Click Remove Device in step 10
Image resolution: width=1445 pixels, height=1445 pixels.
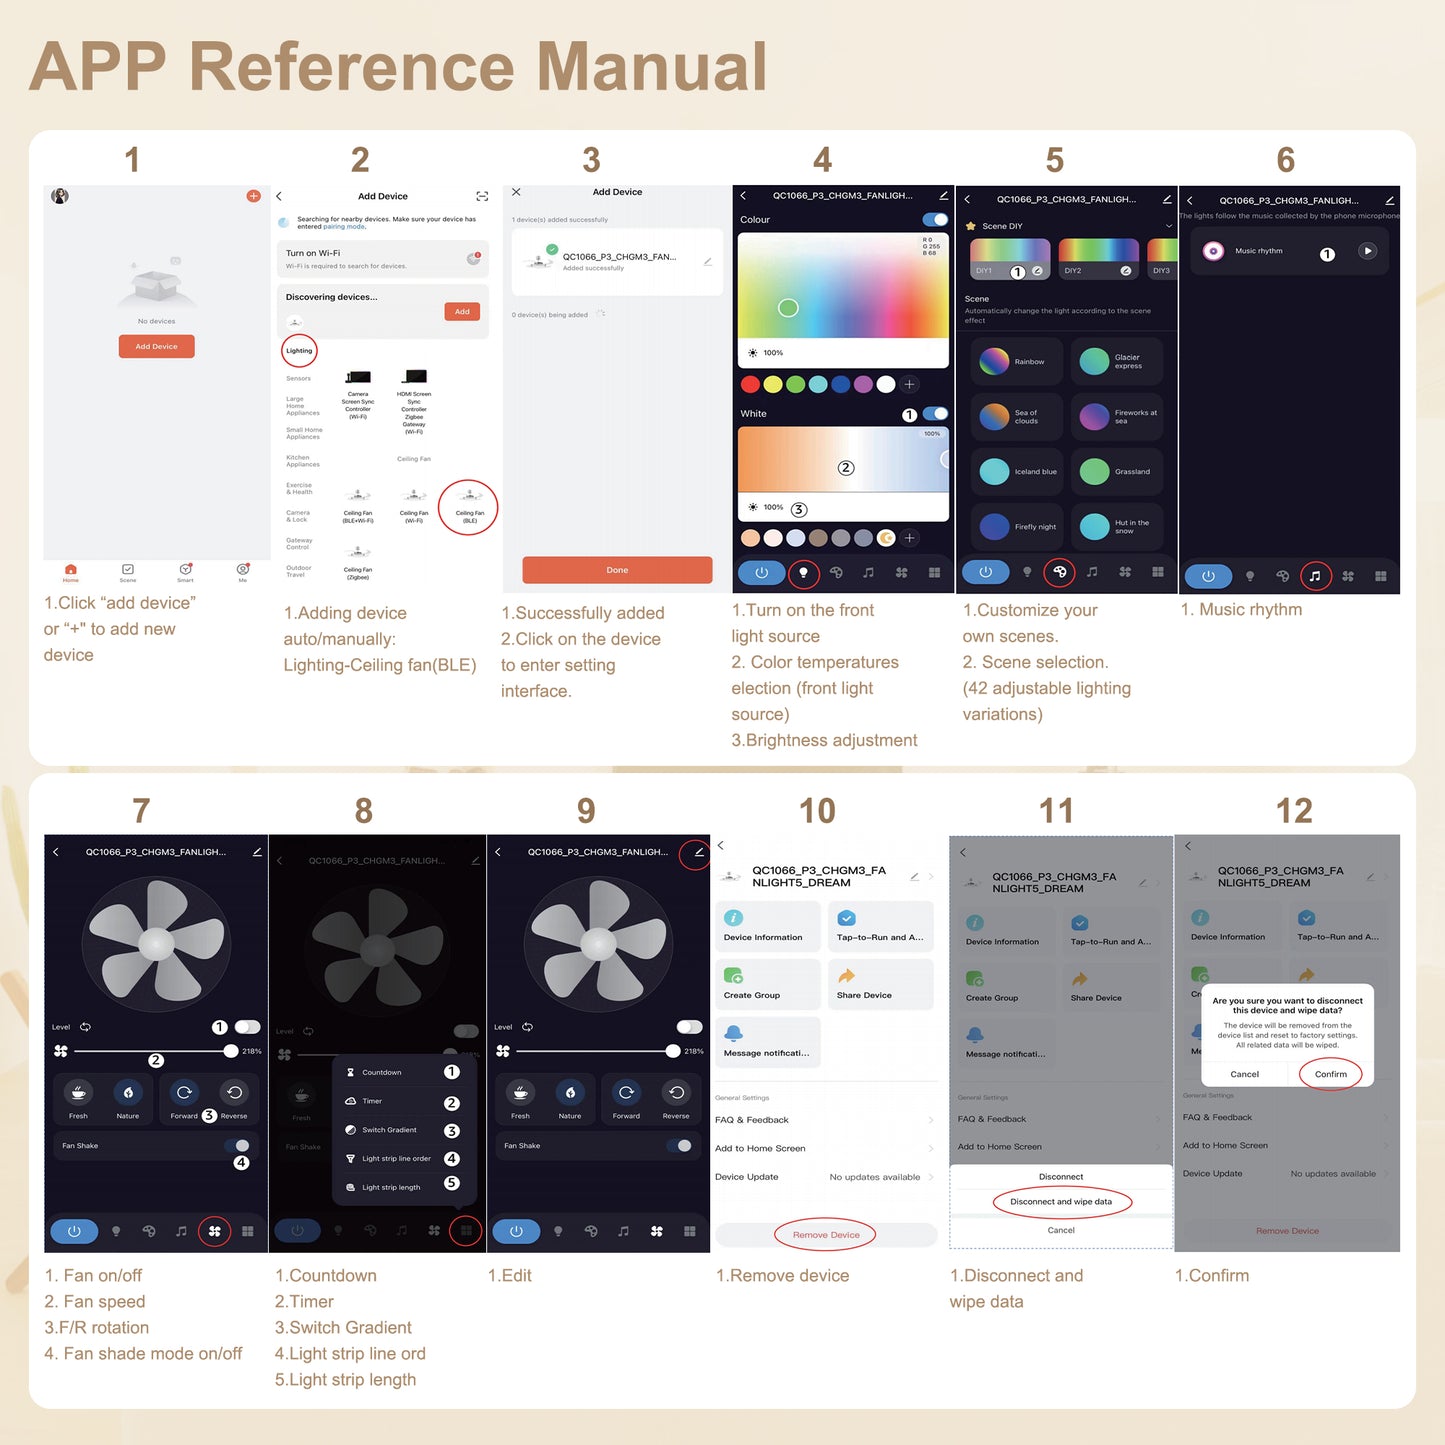(x=825, y=1235)
